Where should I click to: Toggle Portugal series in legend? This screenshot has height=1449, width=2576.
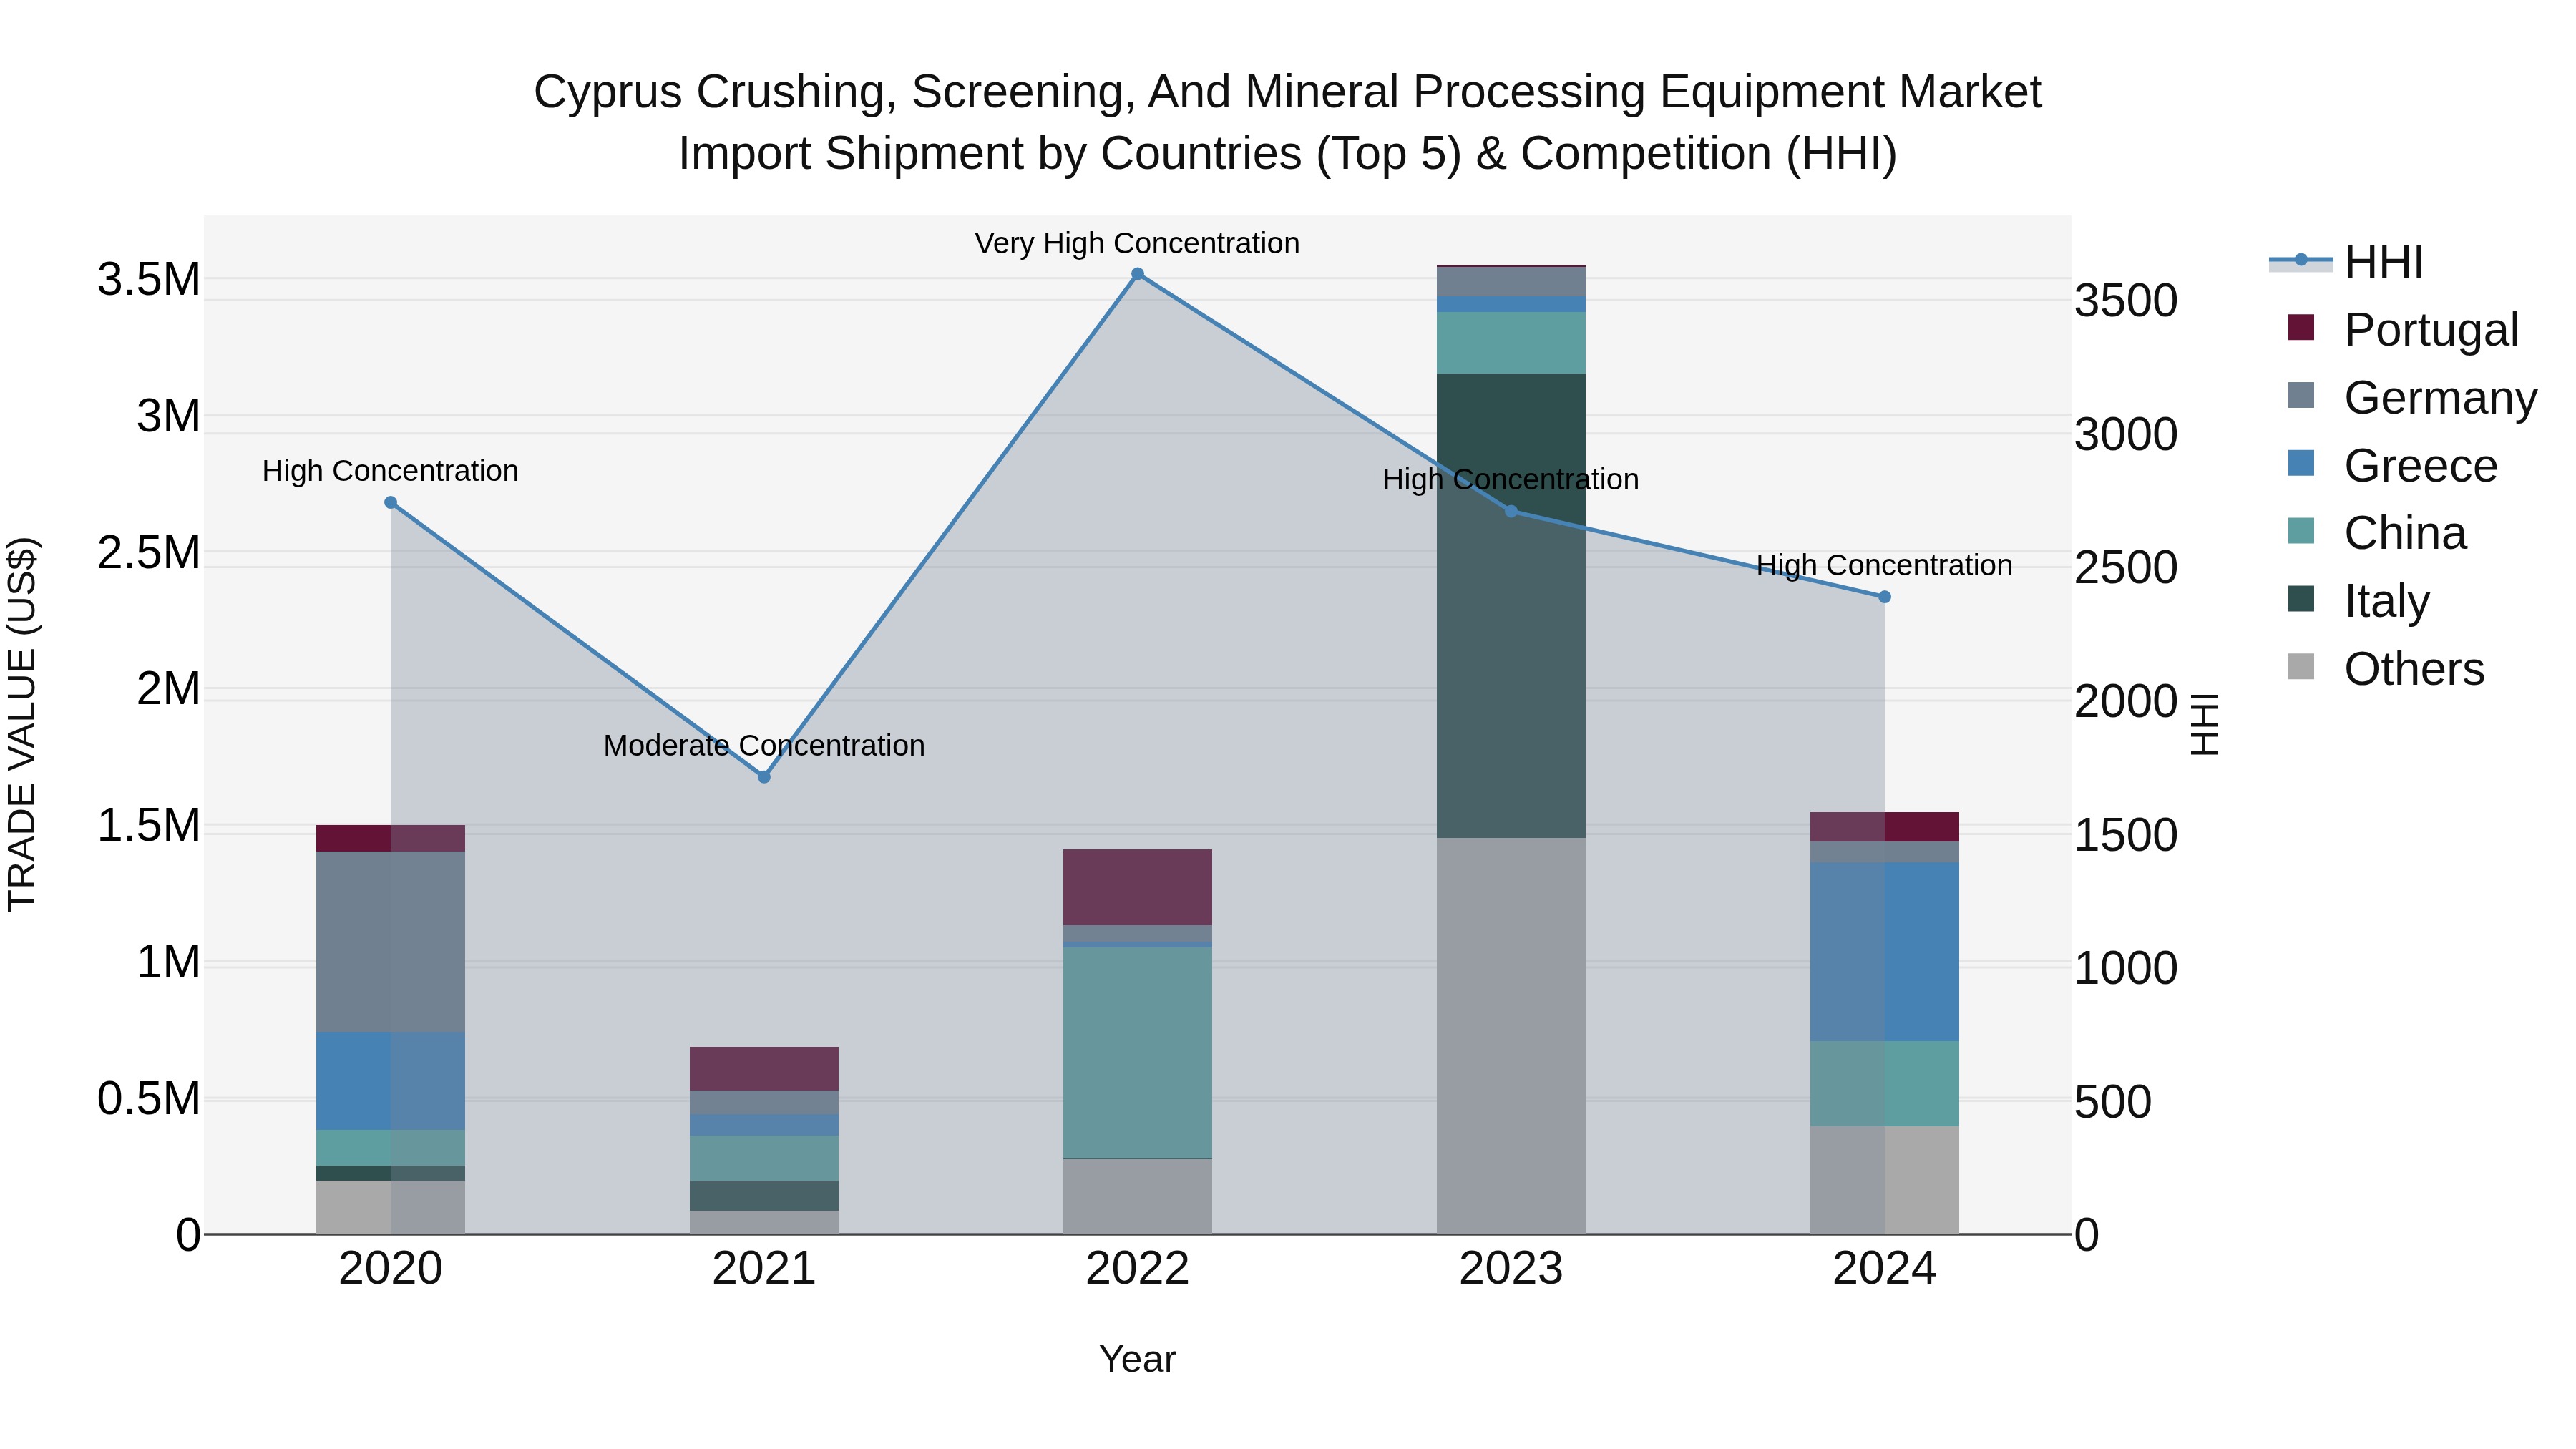[2402, 329]
